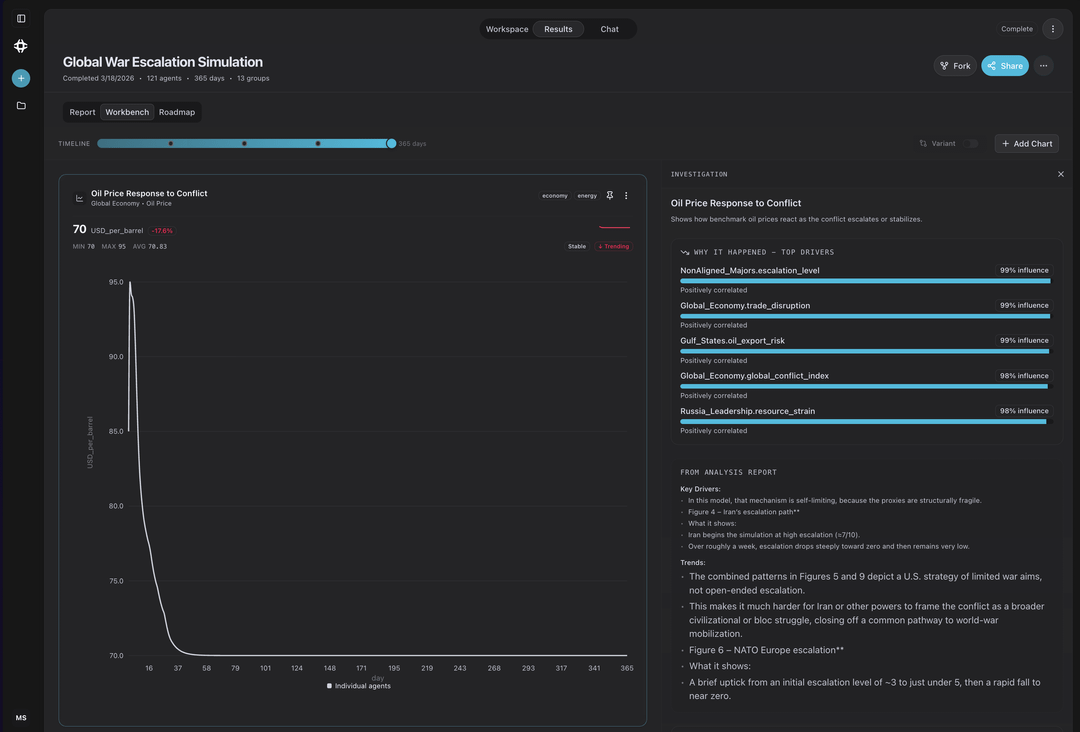Click the Add Chart button
This screenshot has height=732, width=1080.
(1026, 144)
